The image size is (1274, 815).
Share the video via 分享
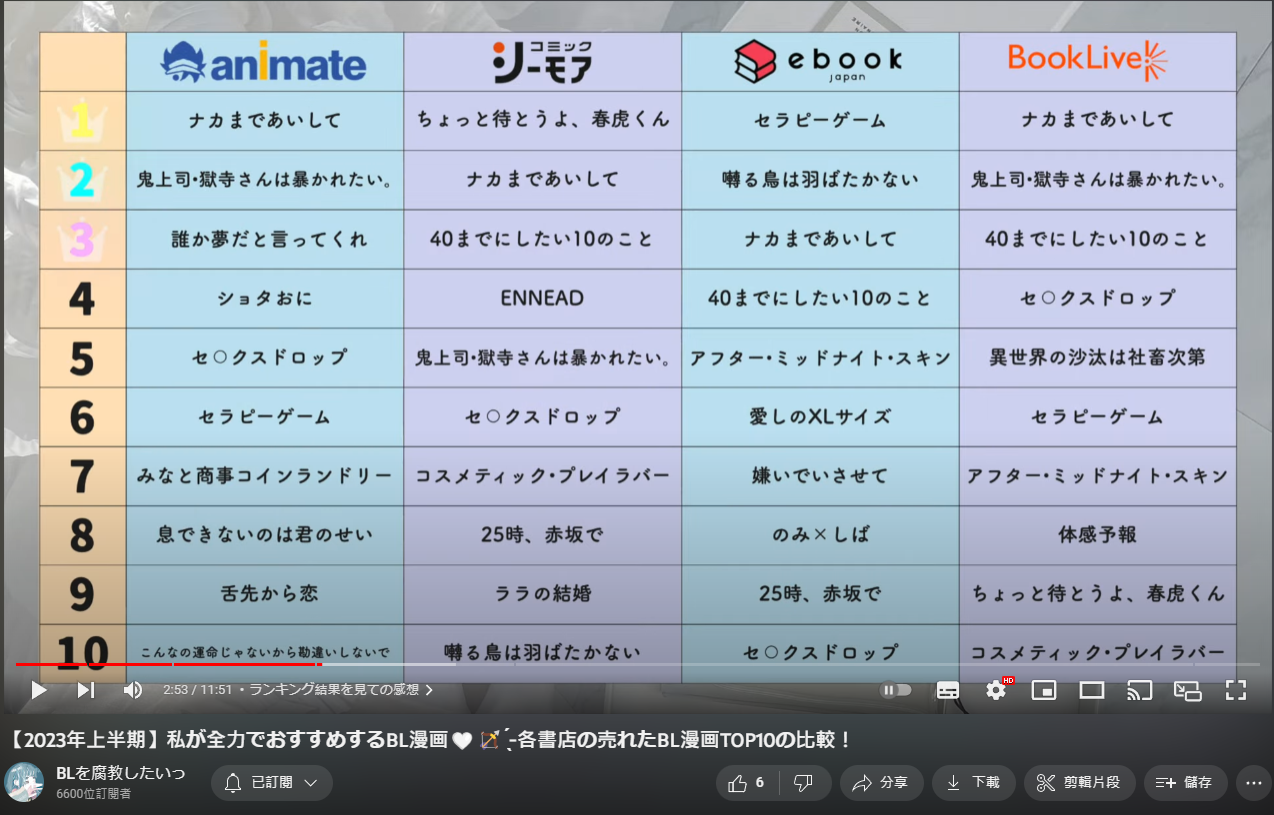point(881,783)
